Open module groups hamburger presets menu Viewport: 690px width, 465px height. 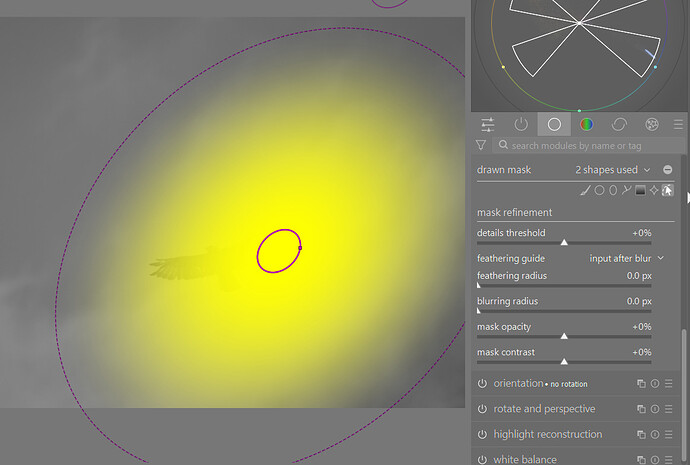pos(678,125)
